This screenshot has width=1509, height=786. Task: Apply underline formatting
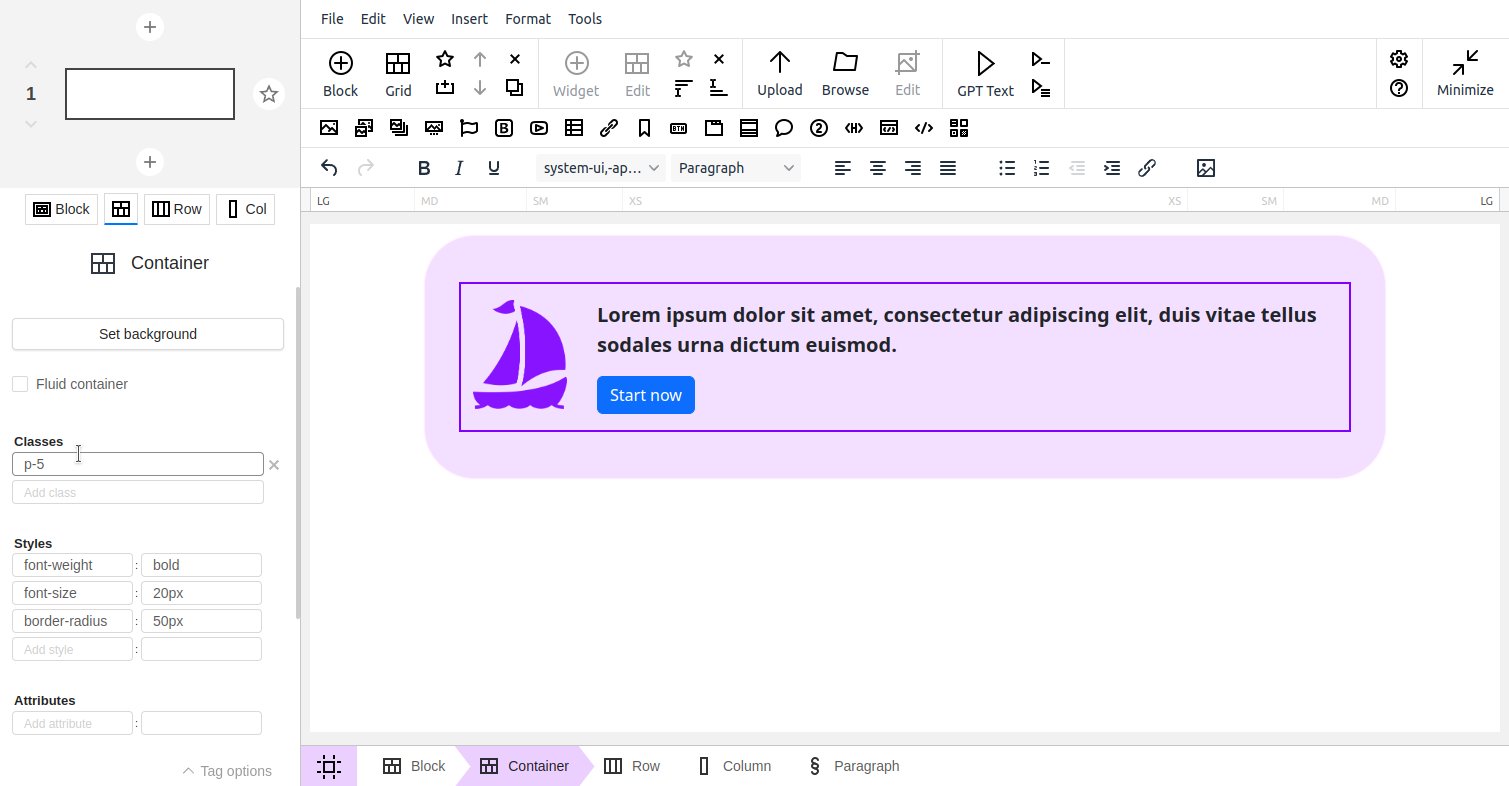click(x=493, y=168)
